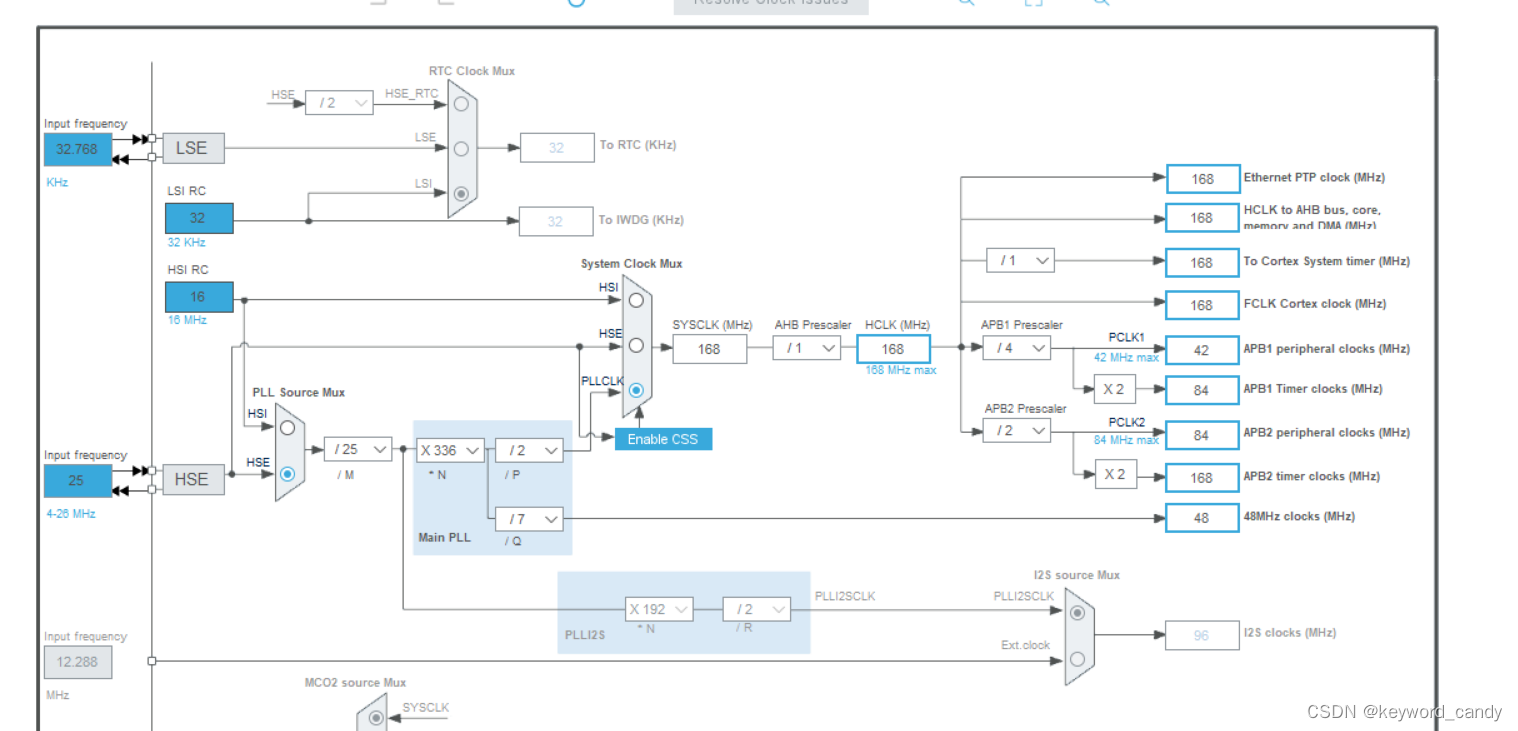Open the Cortex System timer /1 dropdown

[x=1020, y=260]
